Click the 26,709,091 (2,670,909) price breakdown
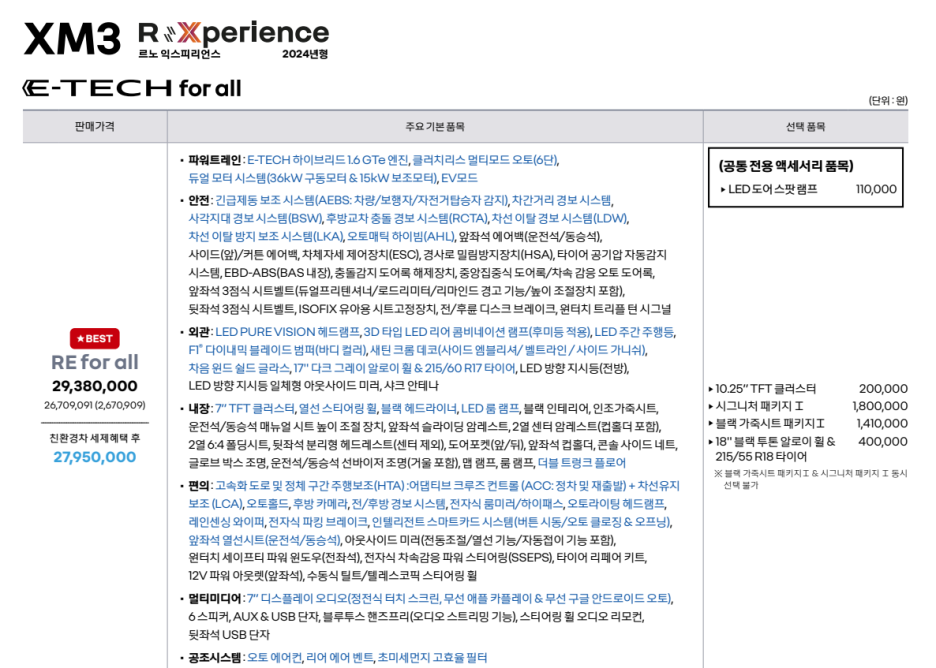 (94, 405)
